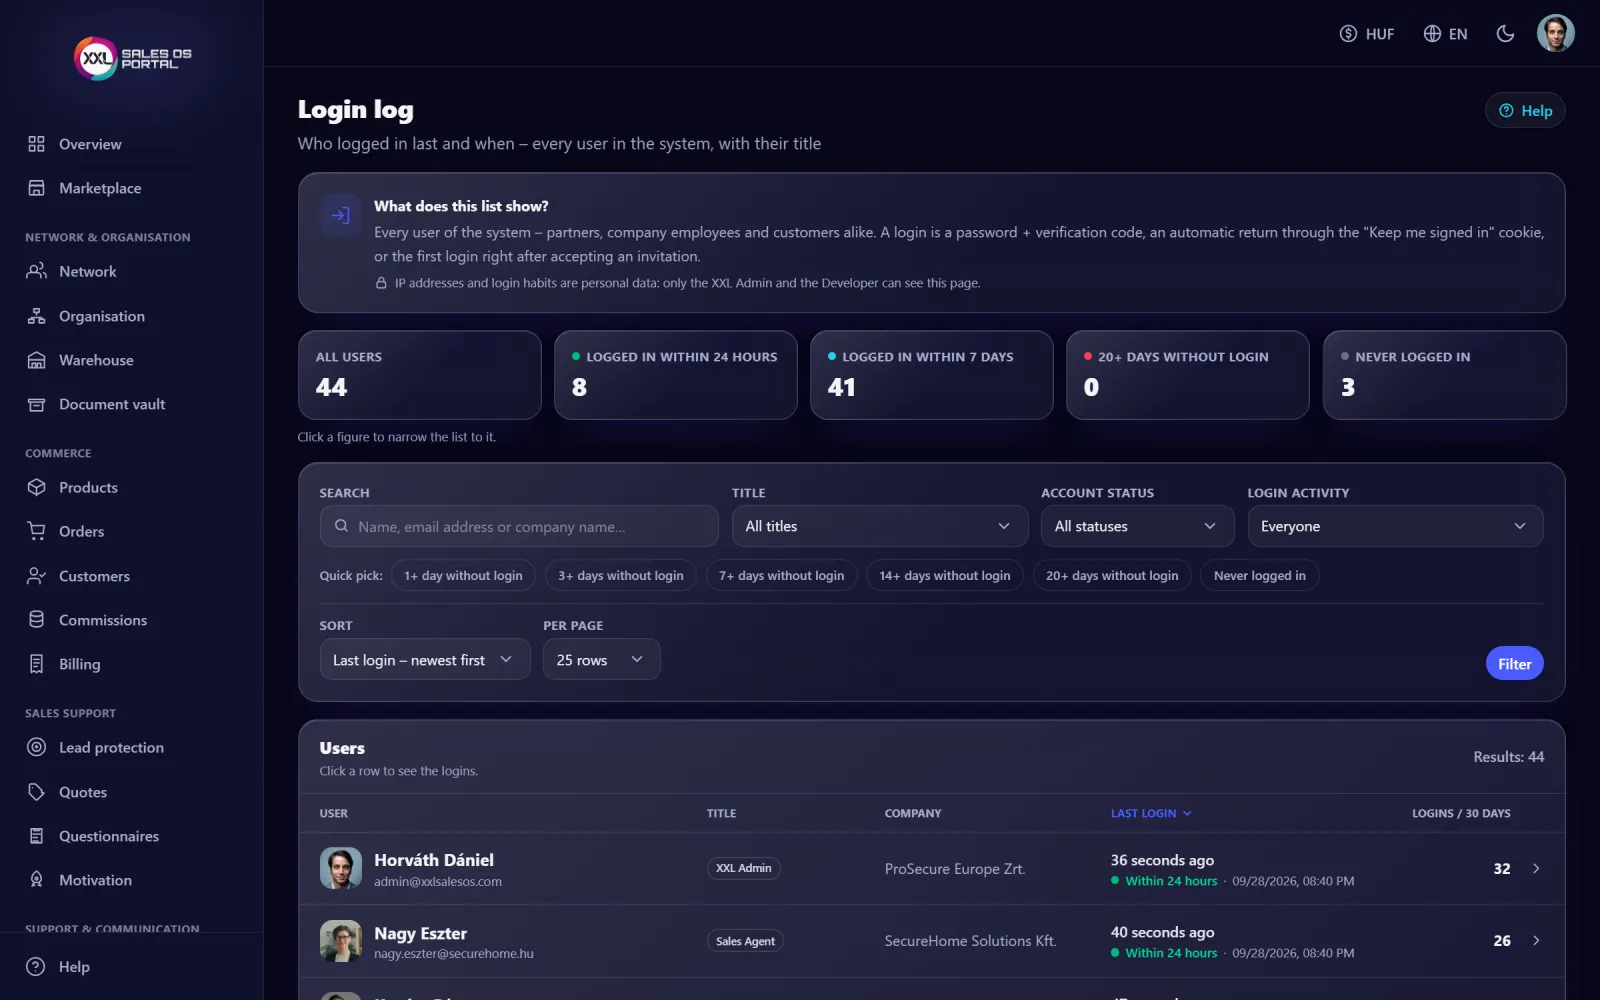The height and width of the screenshot is (1000, 1600).
Task: Toggle quick pick 7+ days without login
Action: coord(782,576)
